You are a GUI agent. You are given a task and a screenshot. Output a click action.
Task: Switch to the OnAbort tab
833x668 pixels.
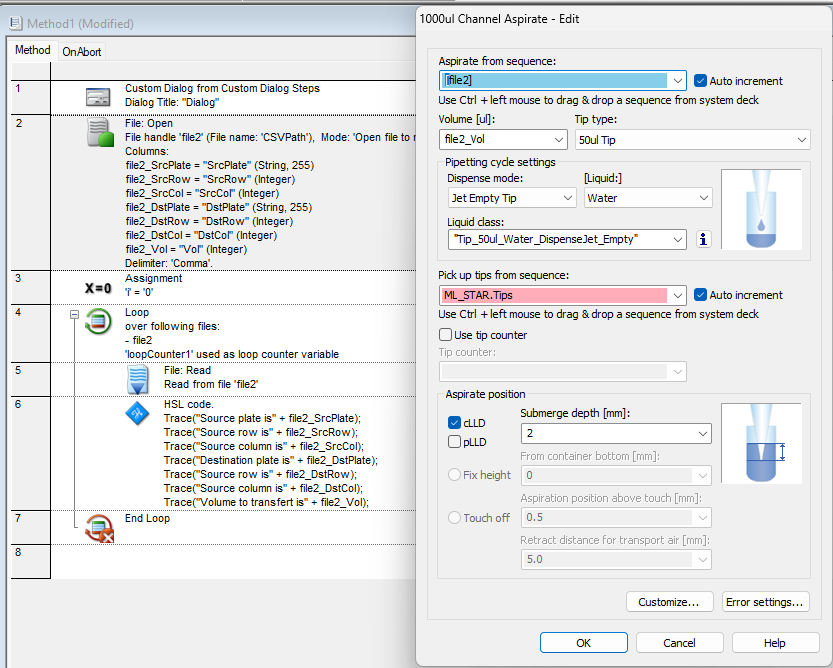(81, 51)
